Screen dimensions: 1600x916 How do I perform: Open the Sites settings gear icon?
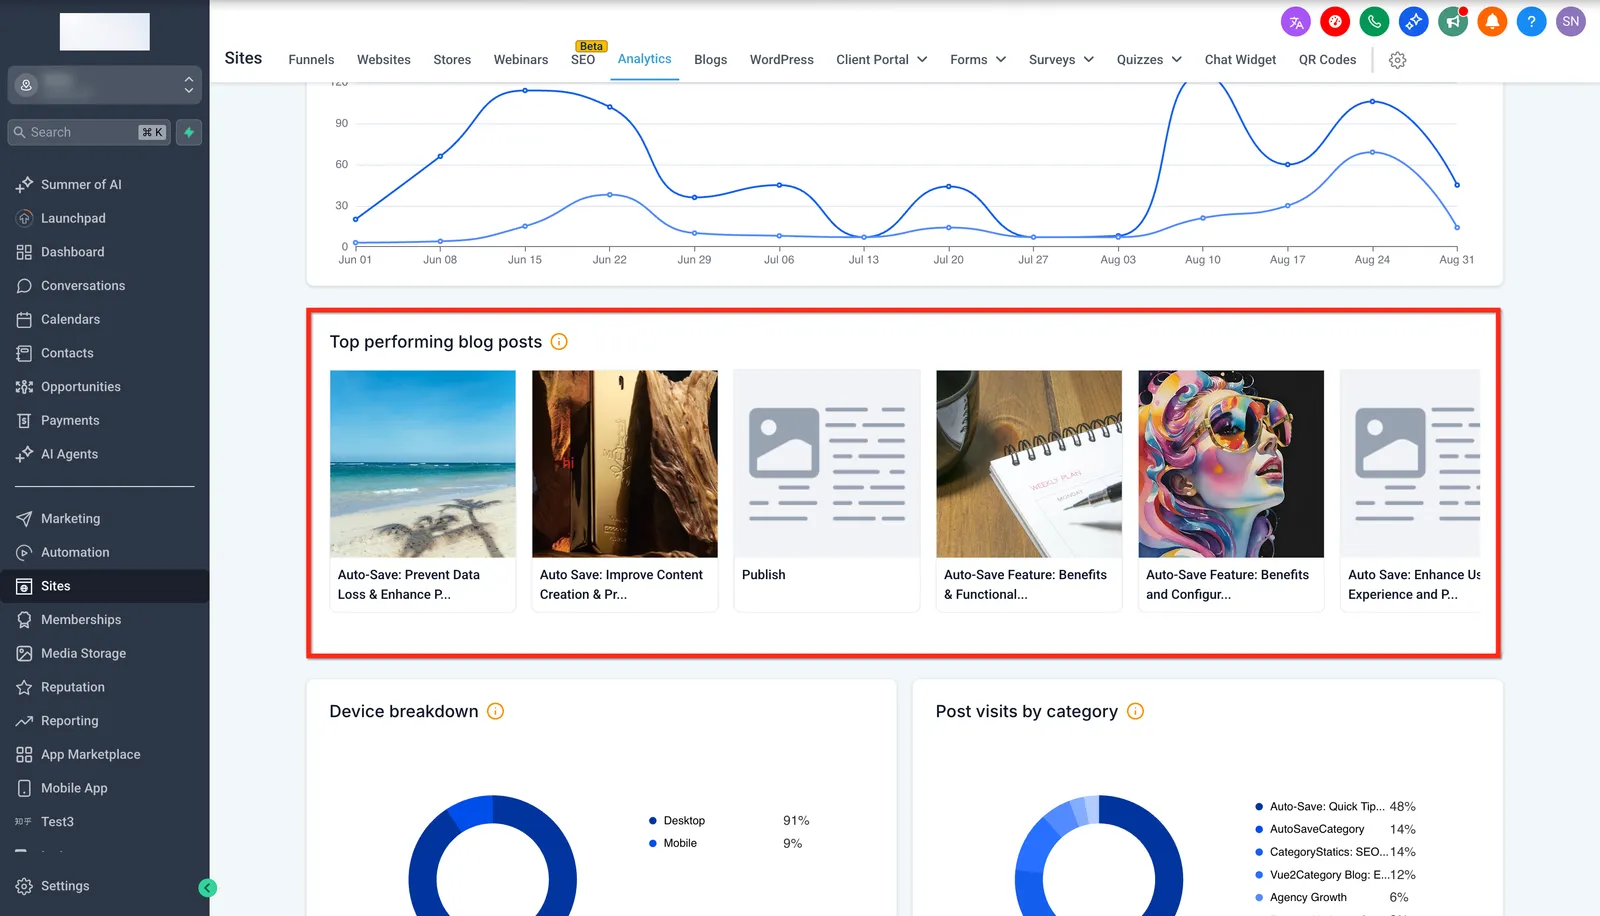pos(1398,60)
